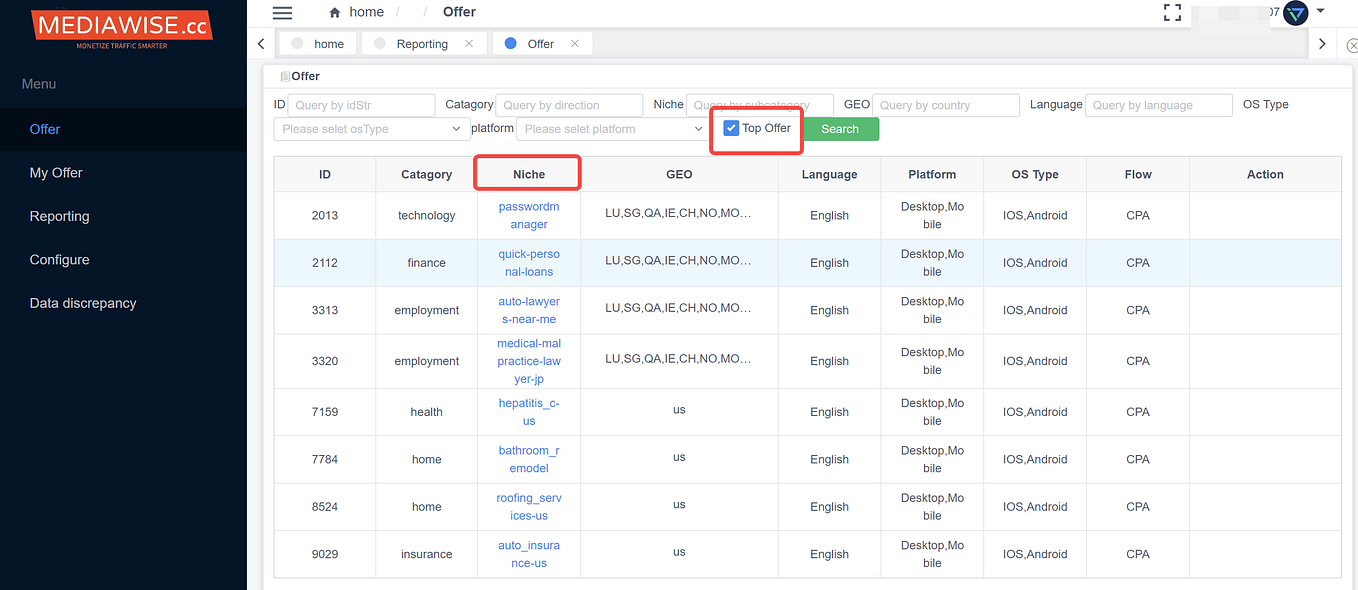Open Data discrepancy in sidebar

tap(83, 303)
